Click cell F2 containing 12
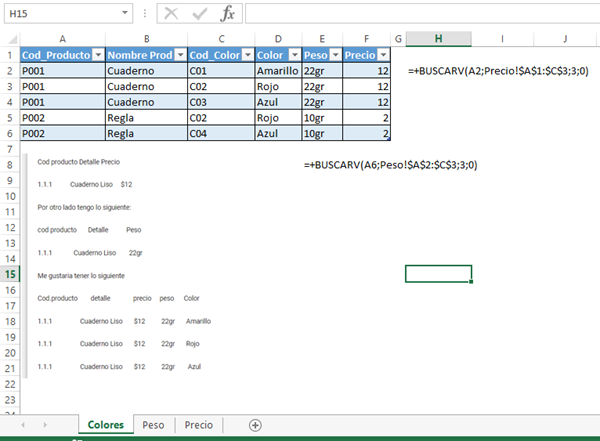The image size is (600, 441). coord(367,71)
